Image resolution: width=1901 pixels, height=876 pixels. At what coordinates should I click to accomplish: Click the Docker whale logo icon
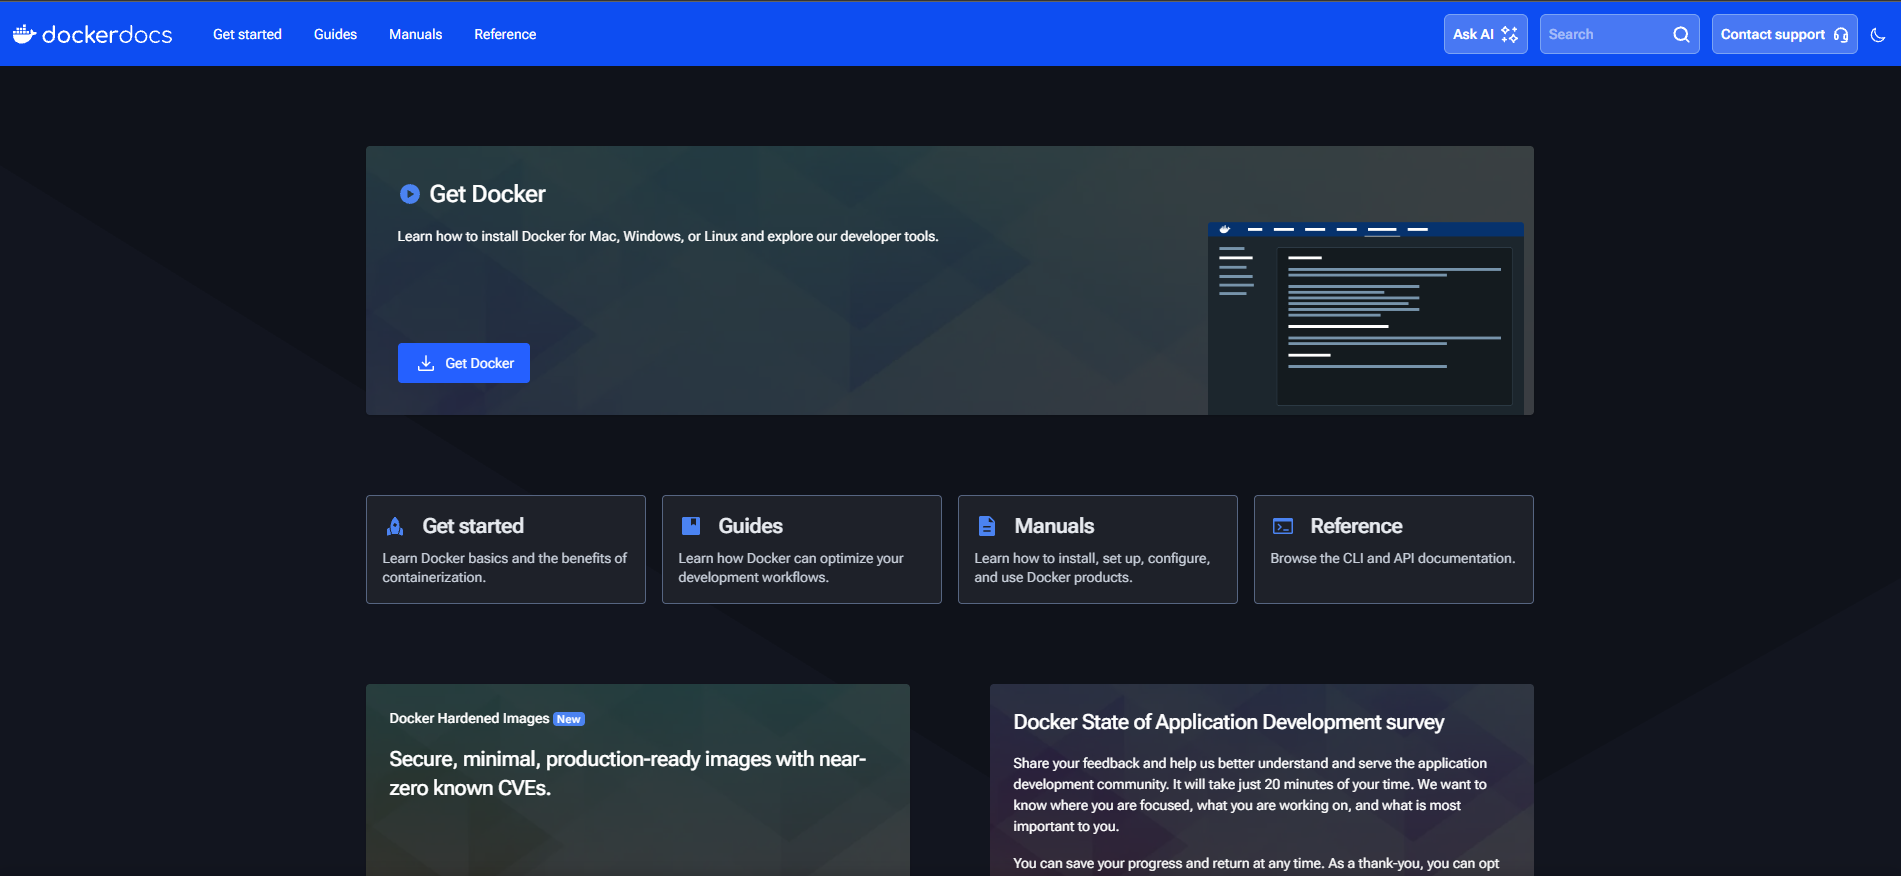pos(24,34)
